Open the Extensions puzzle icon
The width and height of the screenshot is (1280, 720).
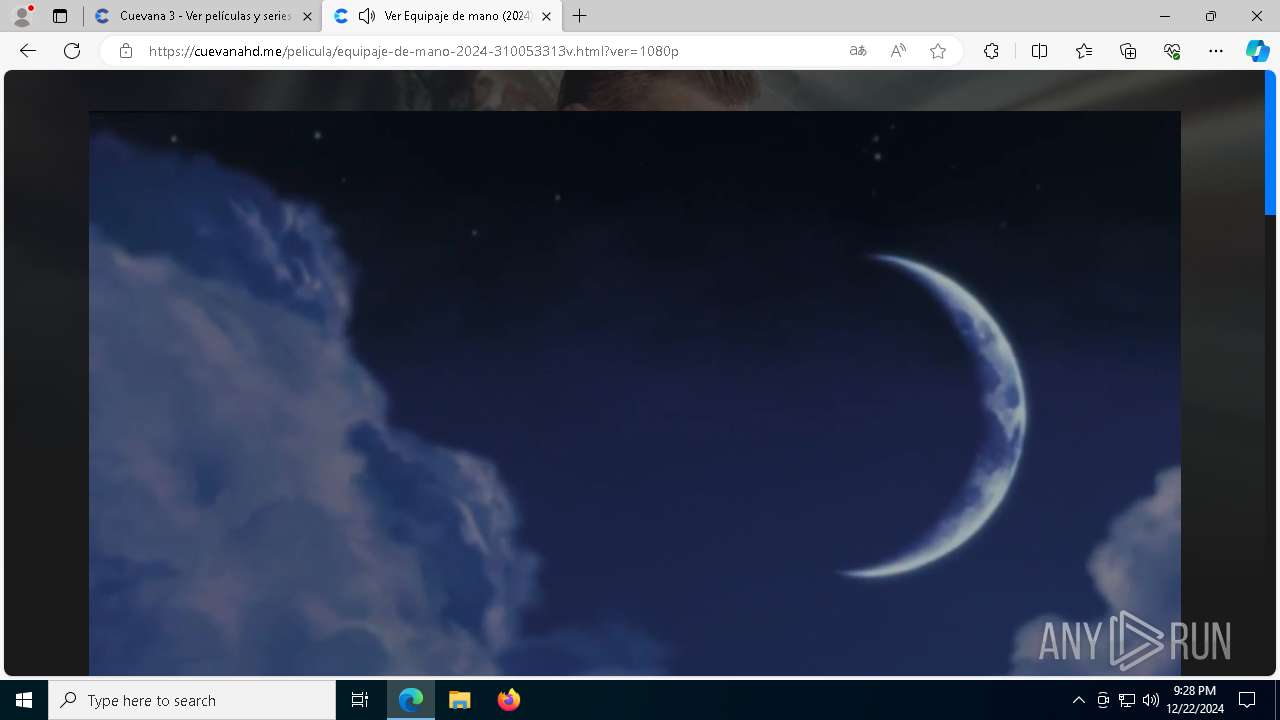[991, 51]
